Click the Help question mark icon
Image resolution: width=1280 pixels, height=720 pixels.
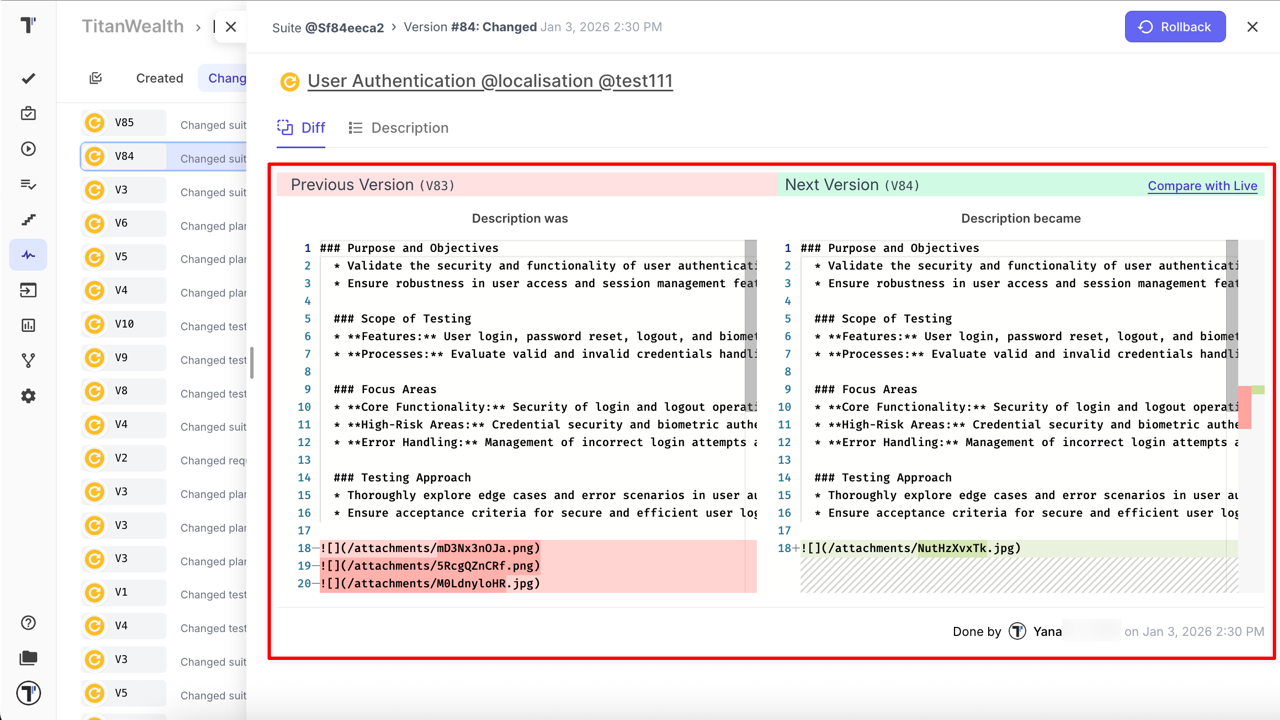(x=28, y=623)
